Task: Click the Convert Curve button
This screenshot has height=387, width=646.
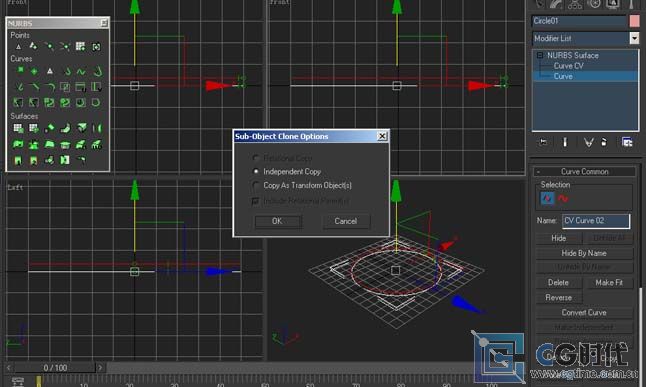Action: [584, 312]
